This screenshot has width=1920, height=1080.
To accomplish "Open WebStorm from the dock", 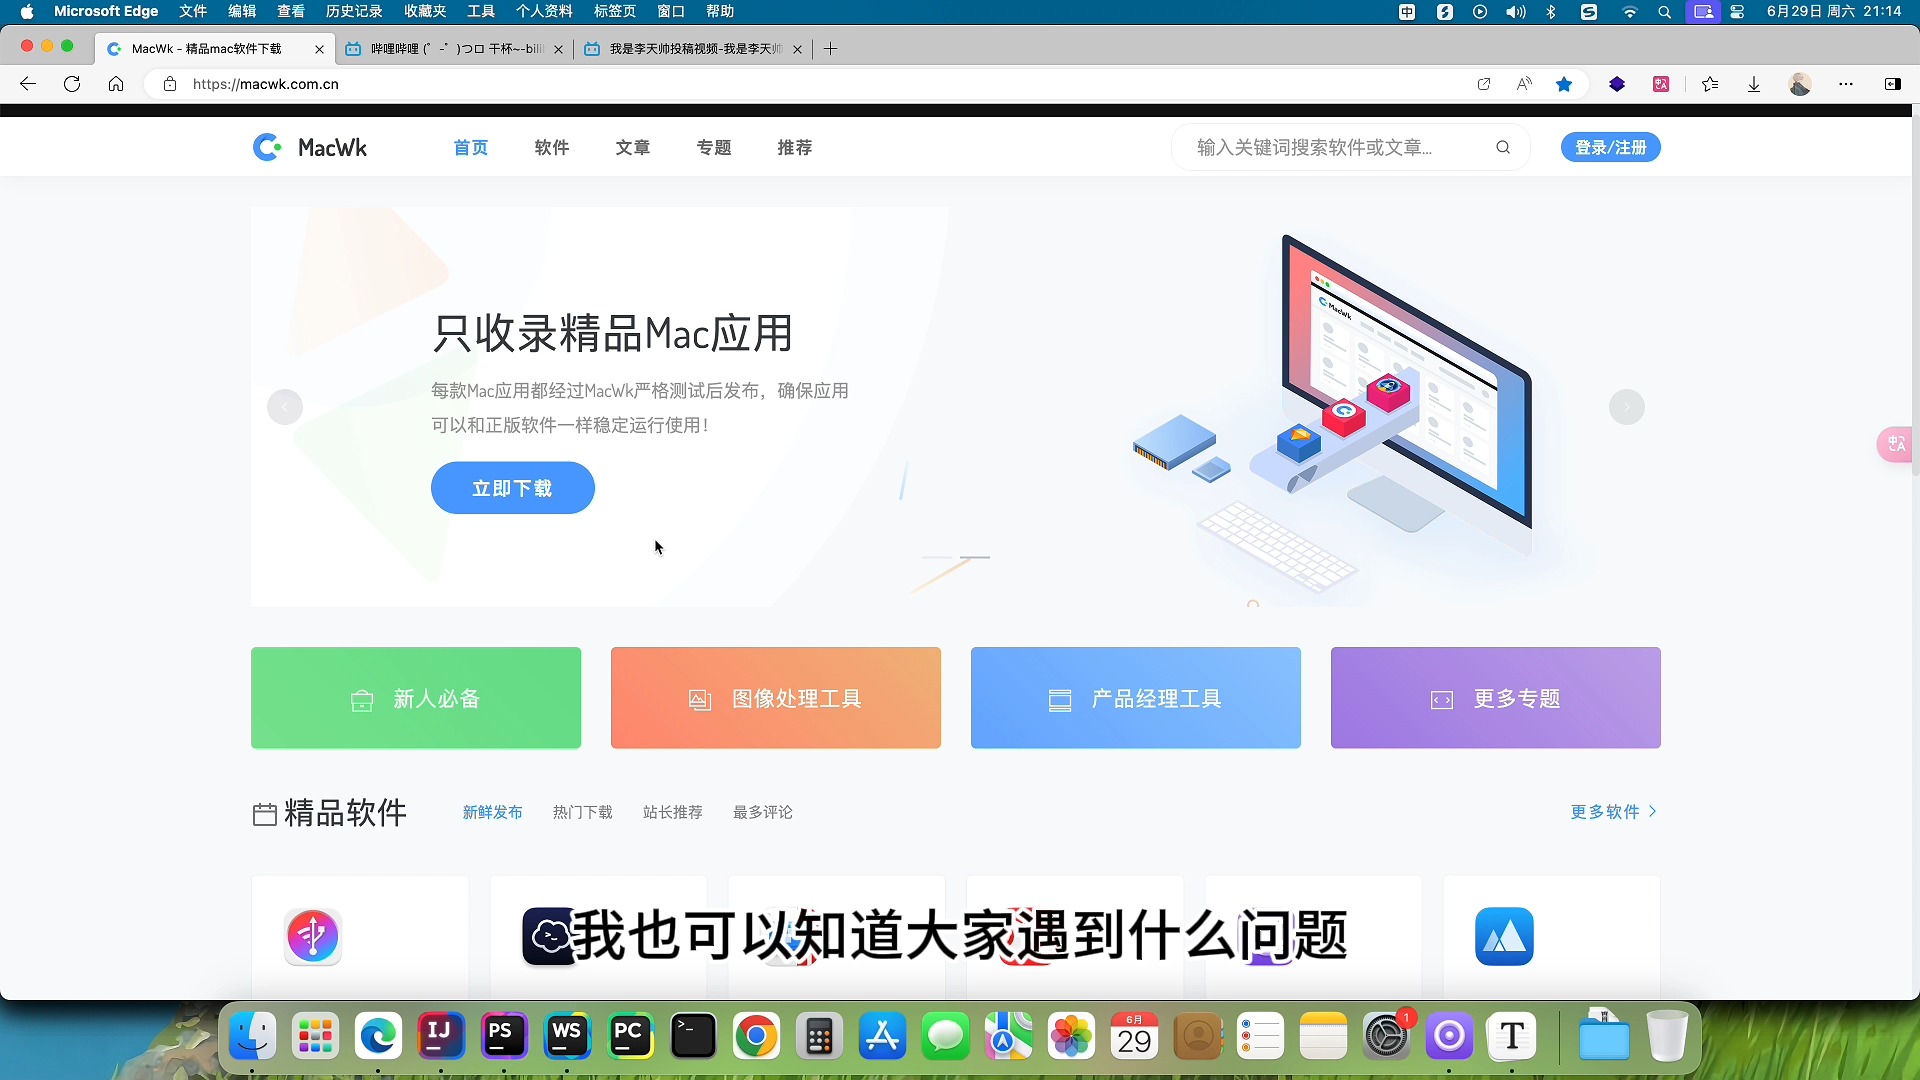I will tap(567, 1037).
